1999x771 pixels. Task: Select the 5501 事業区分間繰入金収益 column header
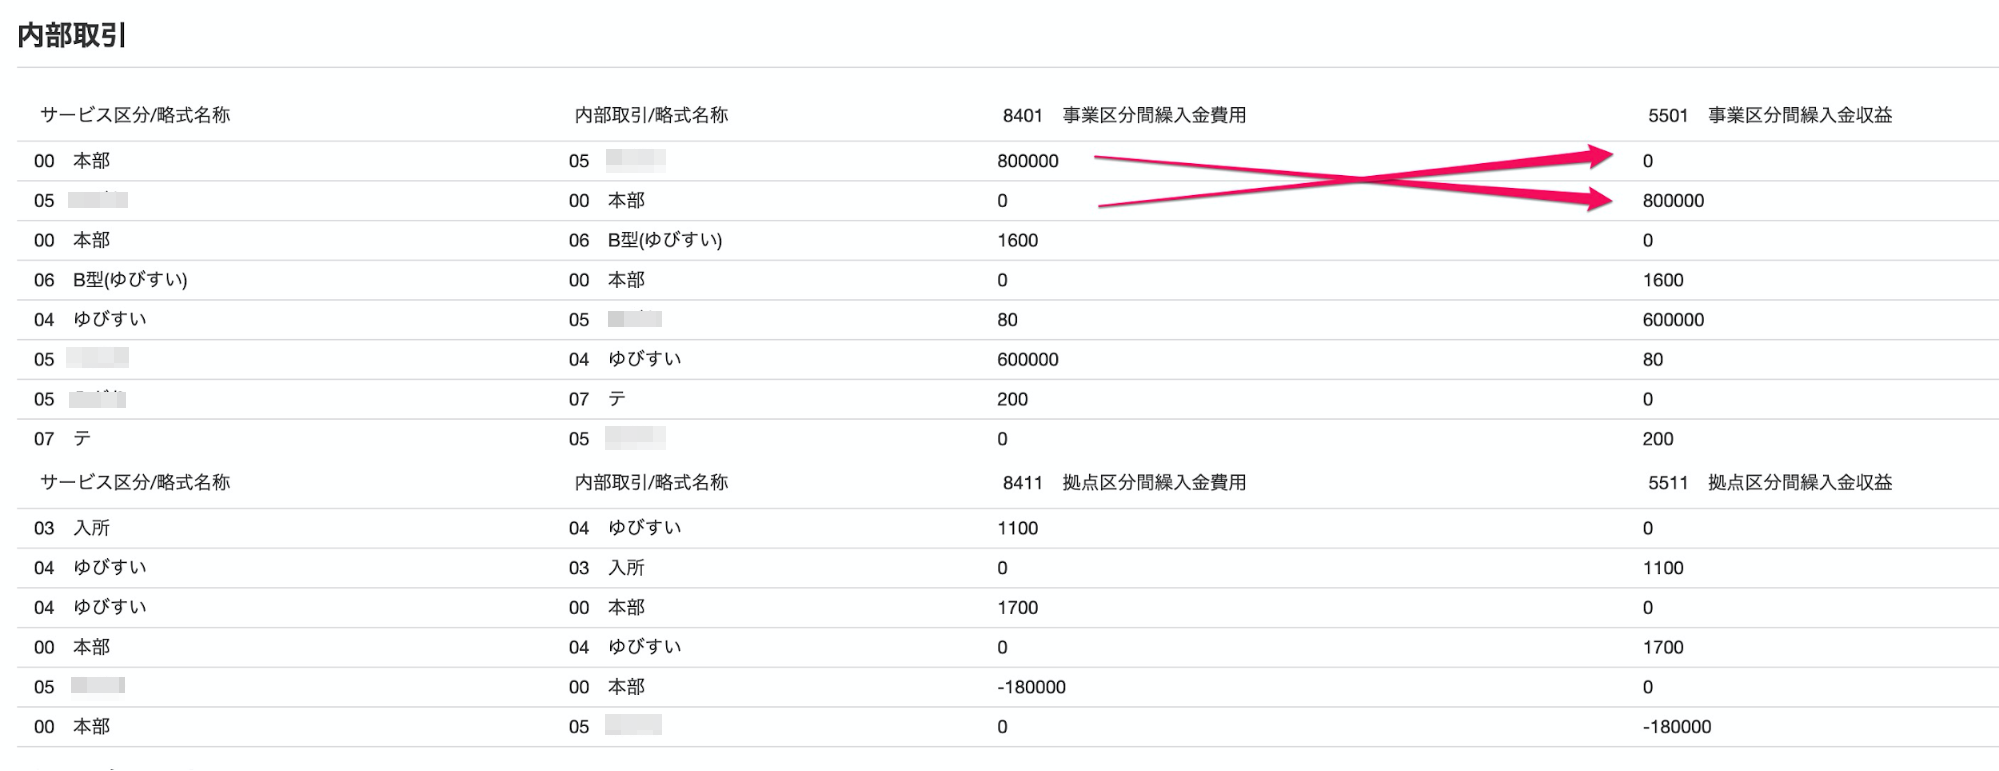tap(1770, 115)
